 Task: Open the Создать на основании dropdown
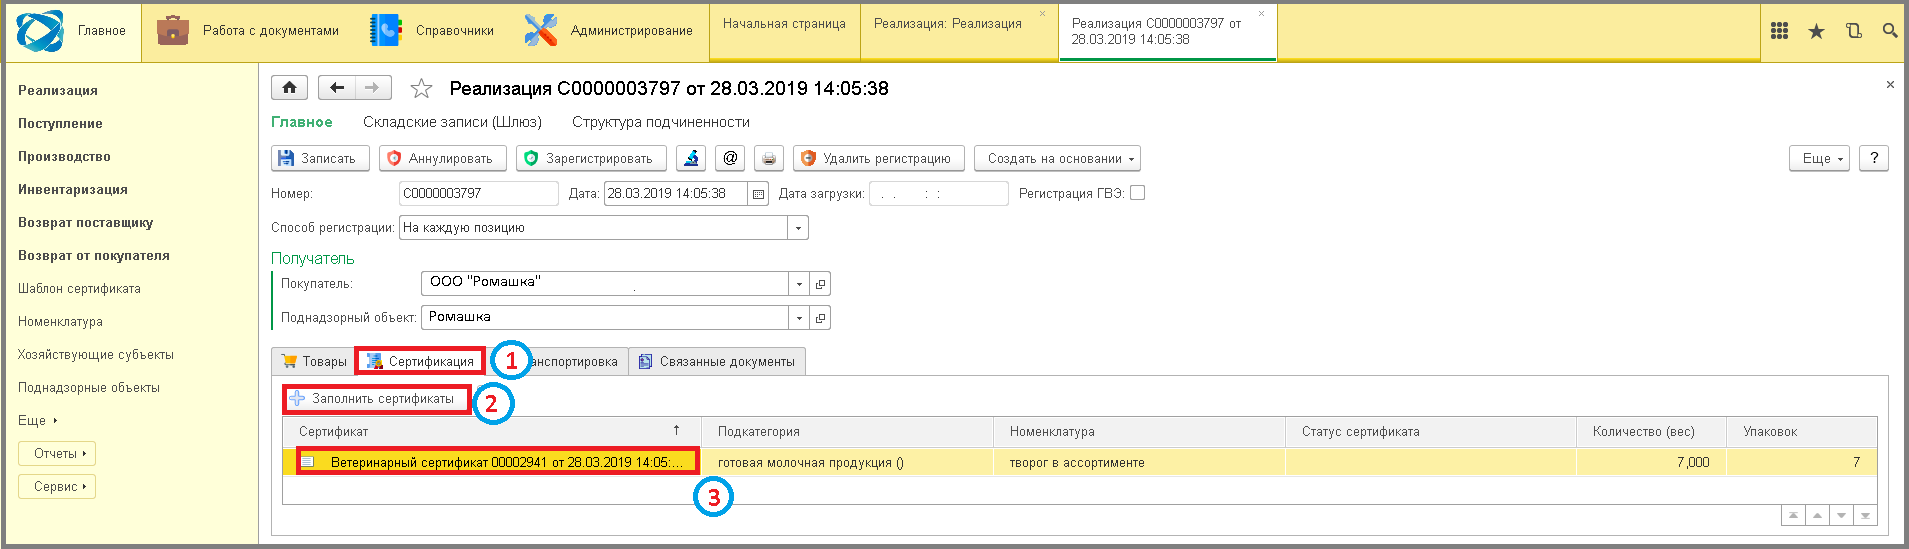[x=1057, y=158]
